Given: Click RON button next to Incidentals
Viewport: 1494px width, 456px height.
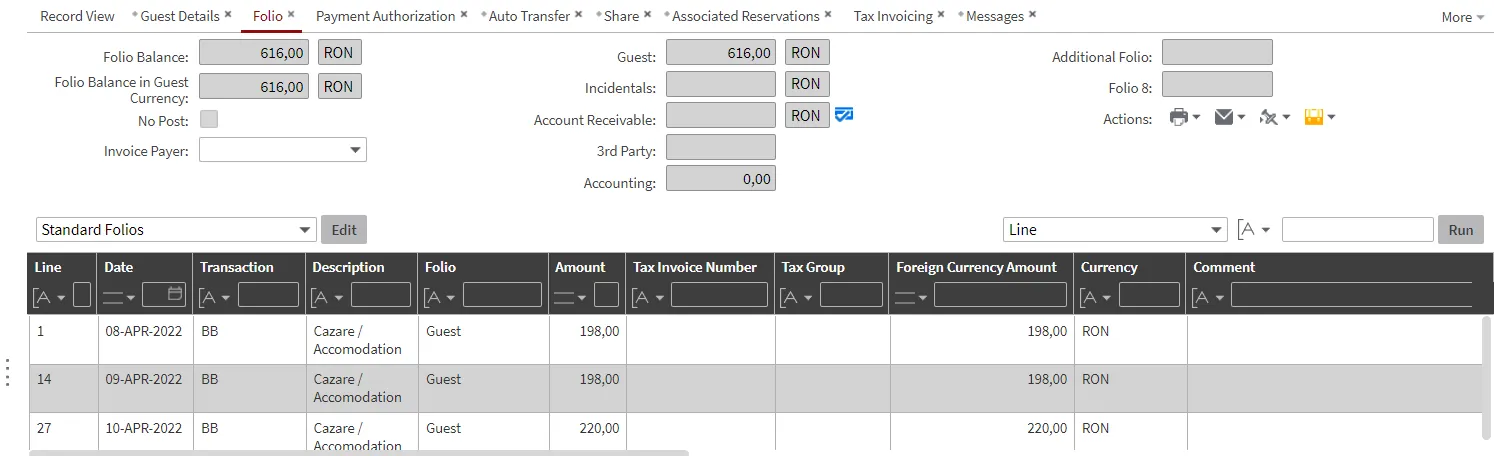Looking at the screenshot, I should click(807, 84).
